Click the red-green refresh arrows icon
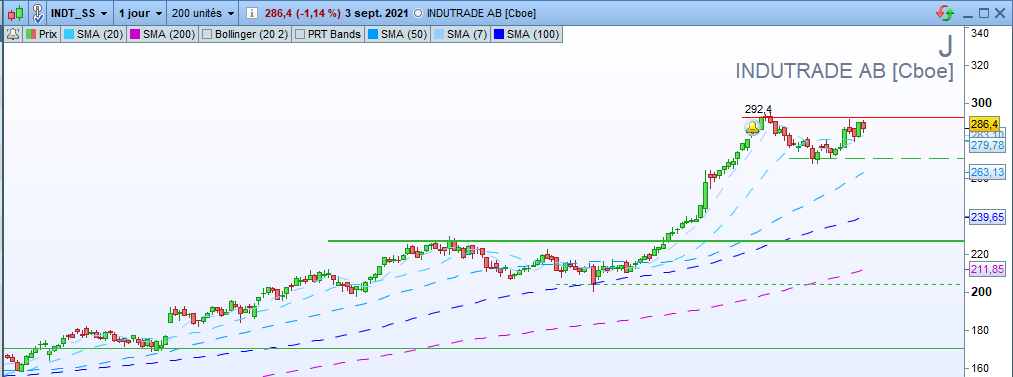 coord(945,13)
